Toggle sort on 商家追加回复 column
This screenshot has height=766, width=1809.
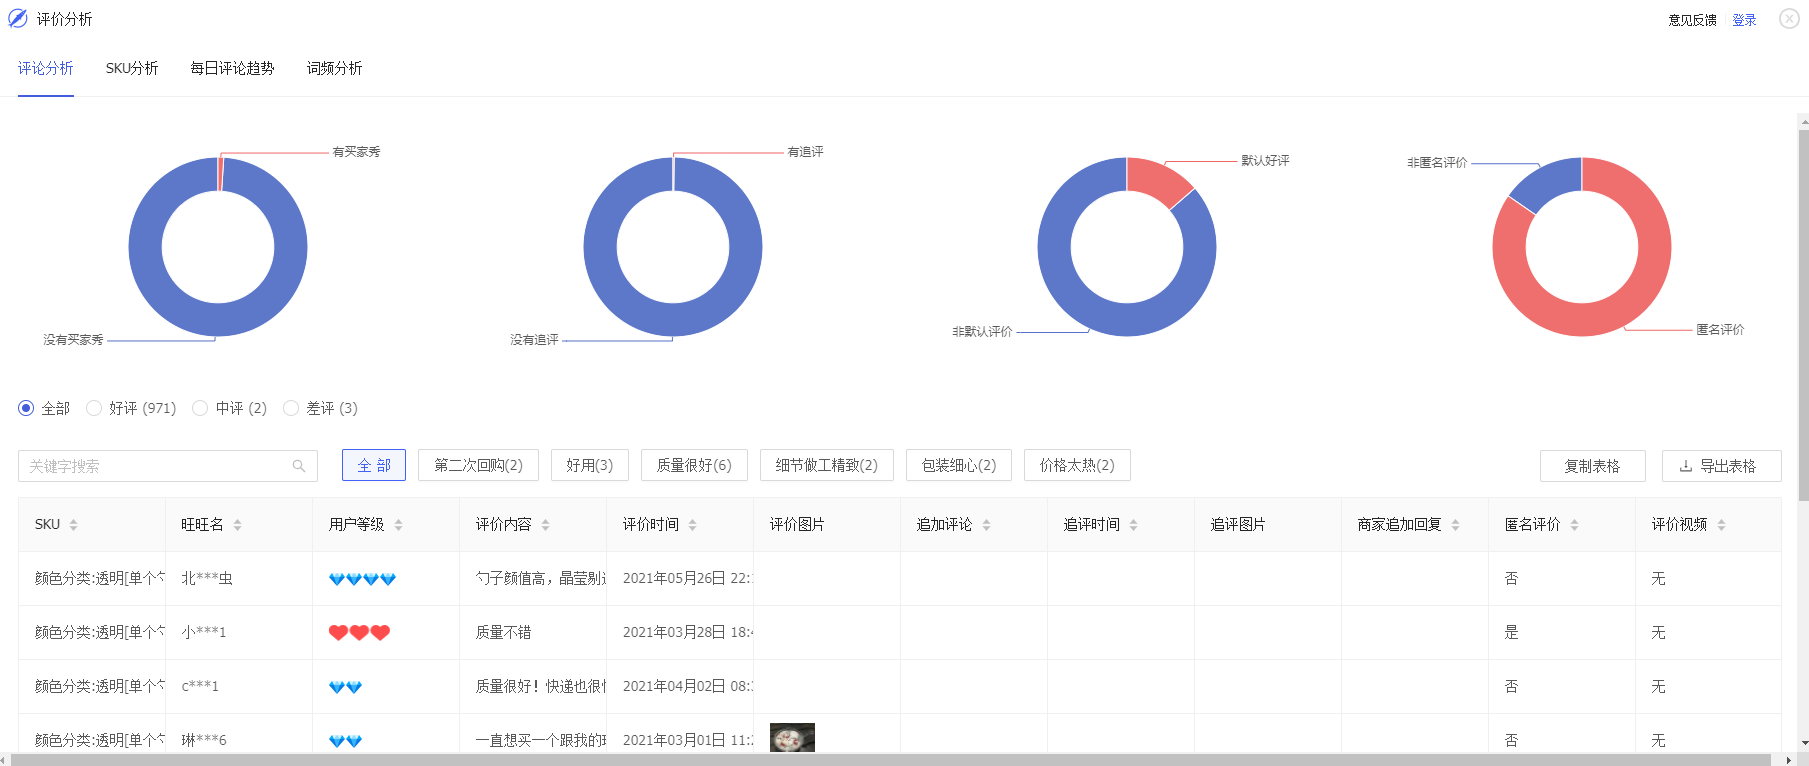(1455, 525)
